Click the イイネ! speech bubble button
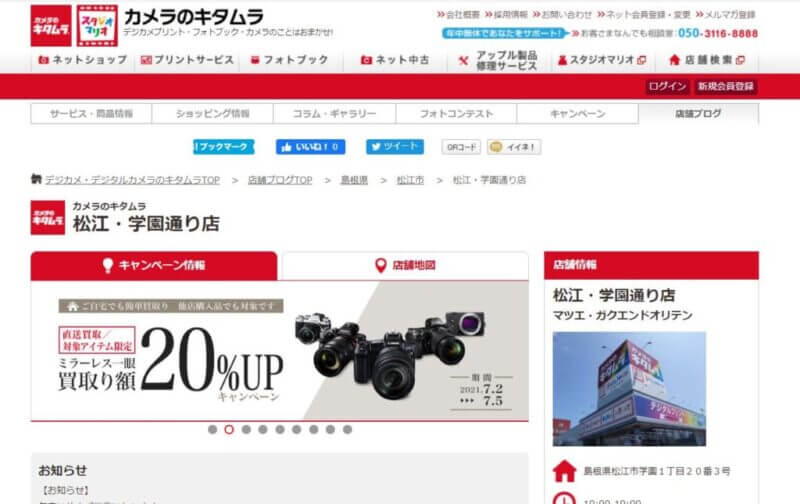The width and height of the screenshot is (800, 504). tap(514, 147)
